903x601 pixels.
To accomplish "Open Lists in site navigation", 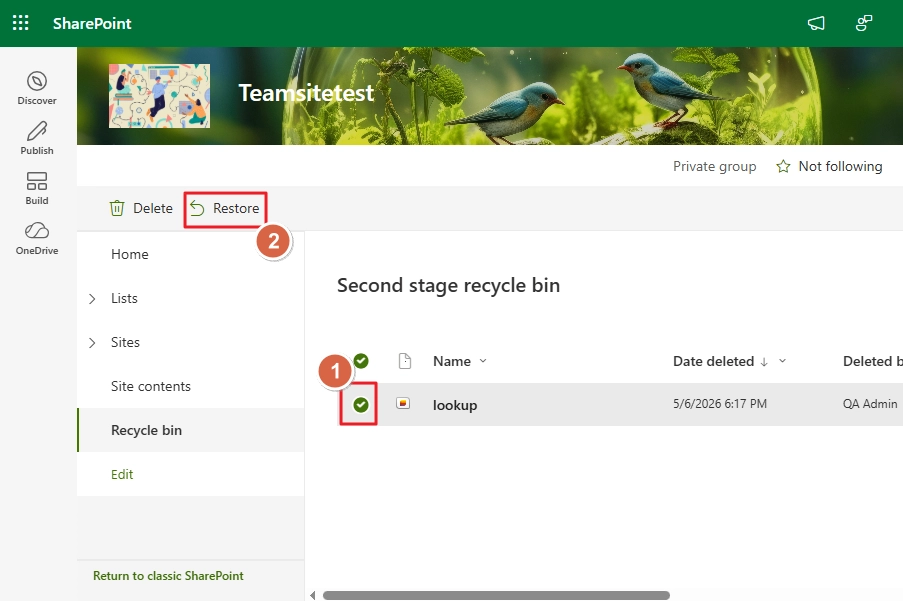I will click(x=124, y=298).
